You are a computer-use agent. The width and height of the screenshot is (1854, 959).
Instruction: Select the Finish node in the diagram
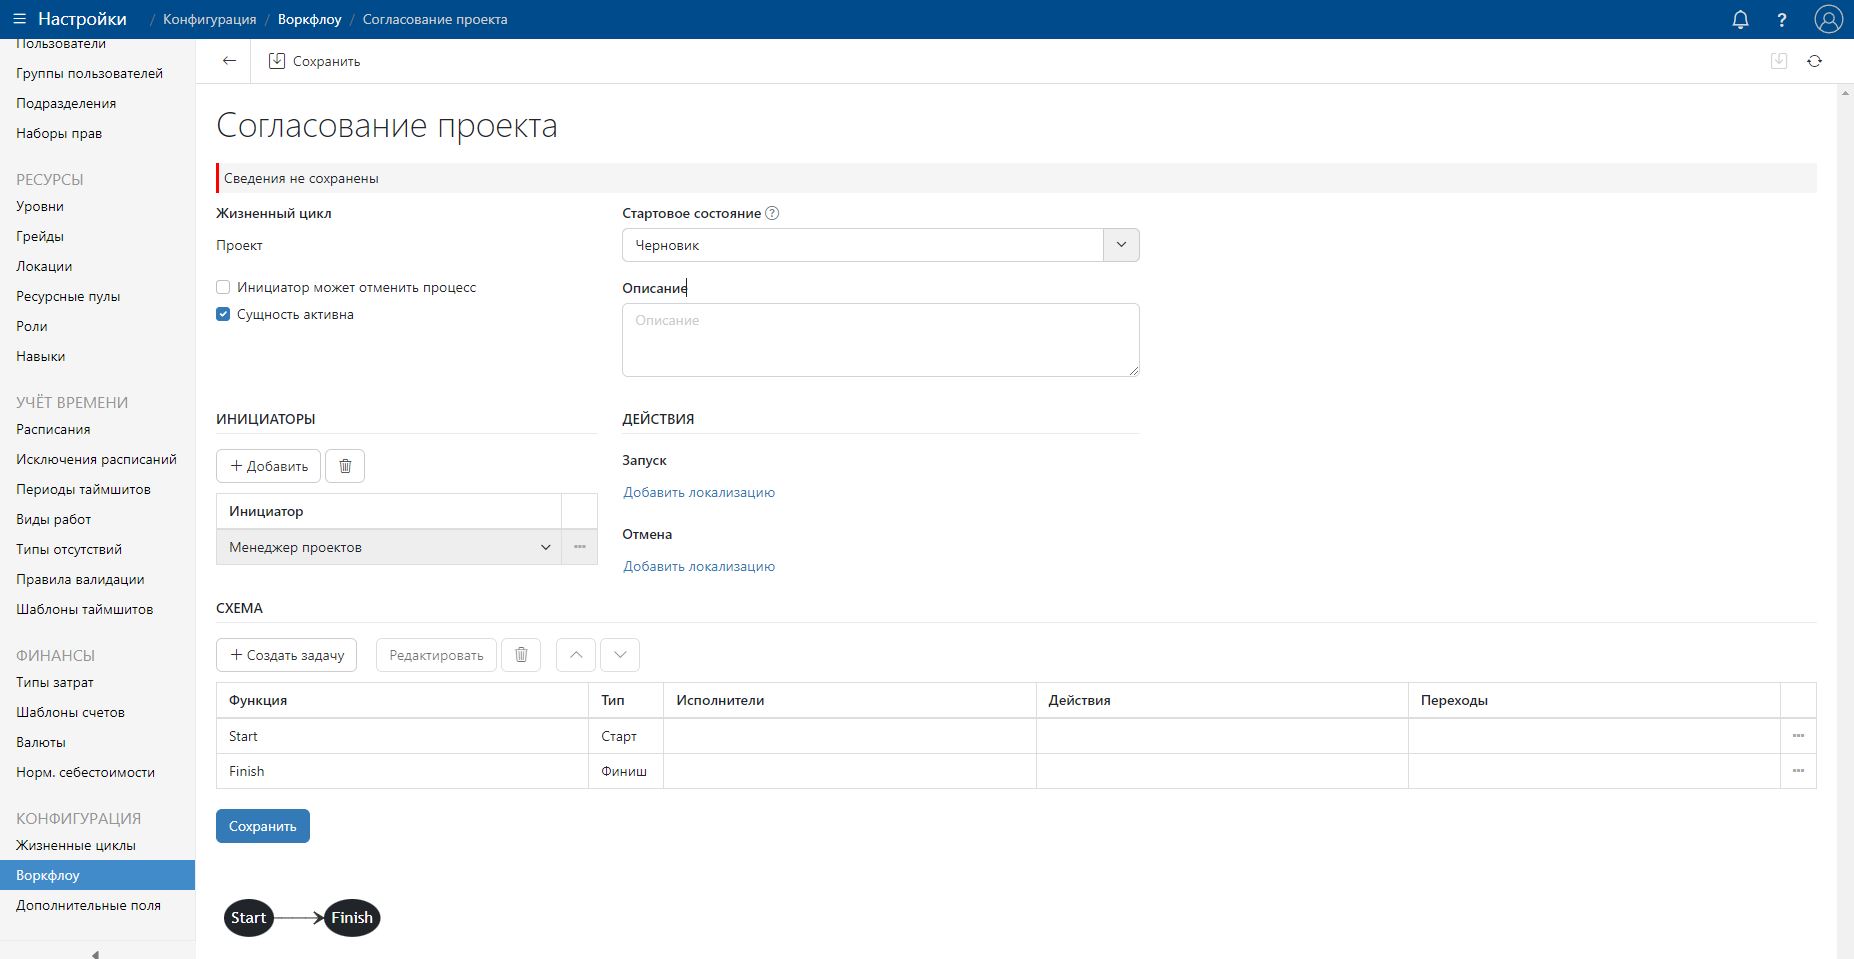[352, 918]
